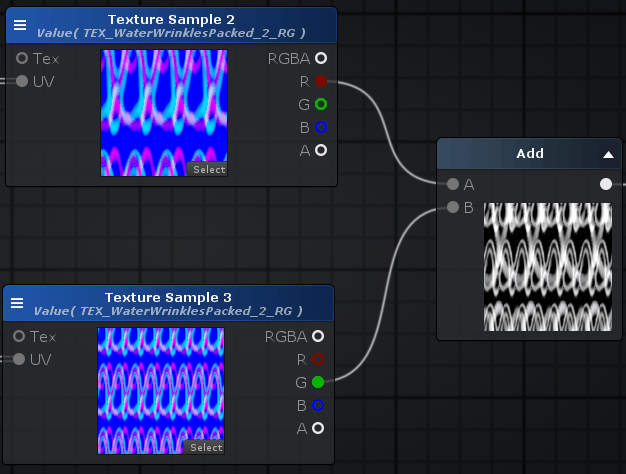This screenshot has height=474, width=626.
Task: Click Texture Sample 2 red R output port
Action: tap(321, 81)
